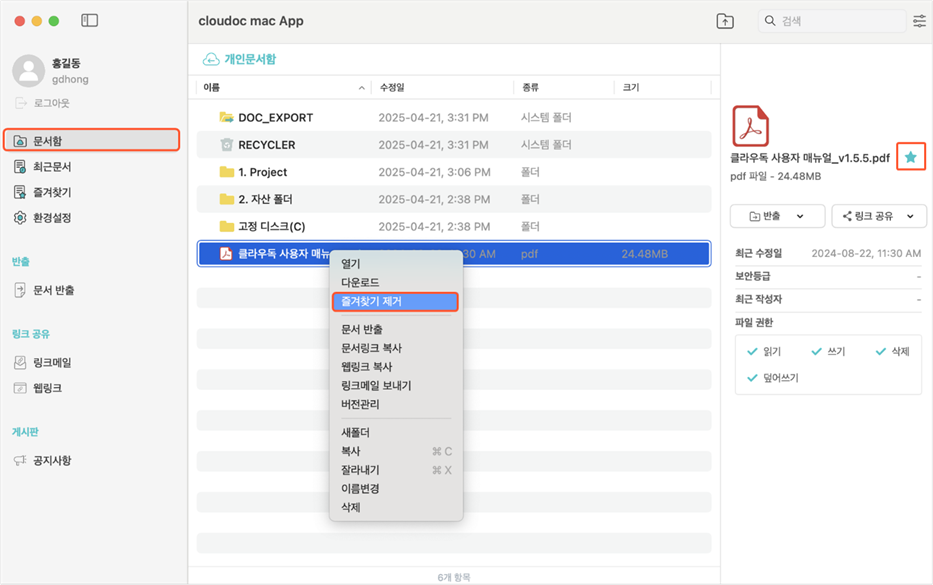
Task: Select 즐겨찾기 제거 in context menu
Action: (x=394, y=301)
